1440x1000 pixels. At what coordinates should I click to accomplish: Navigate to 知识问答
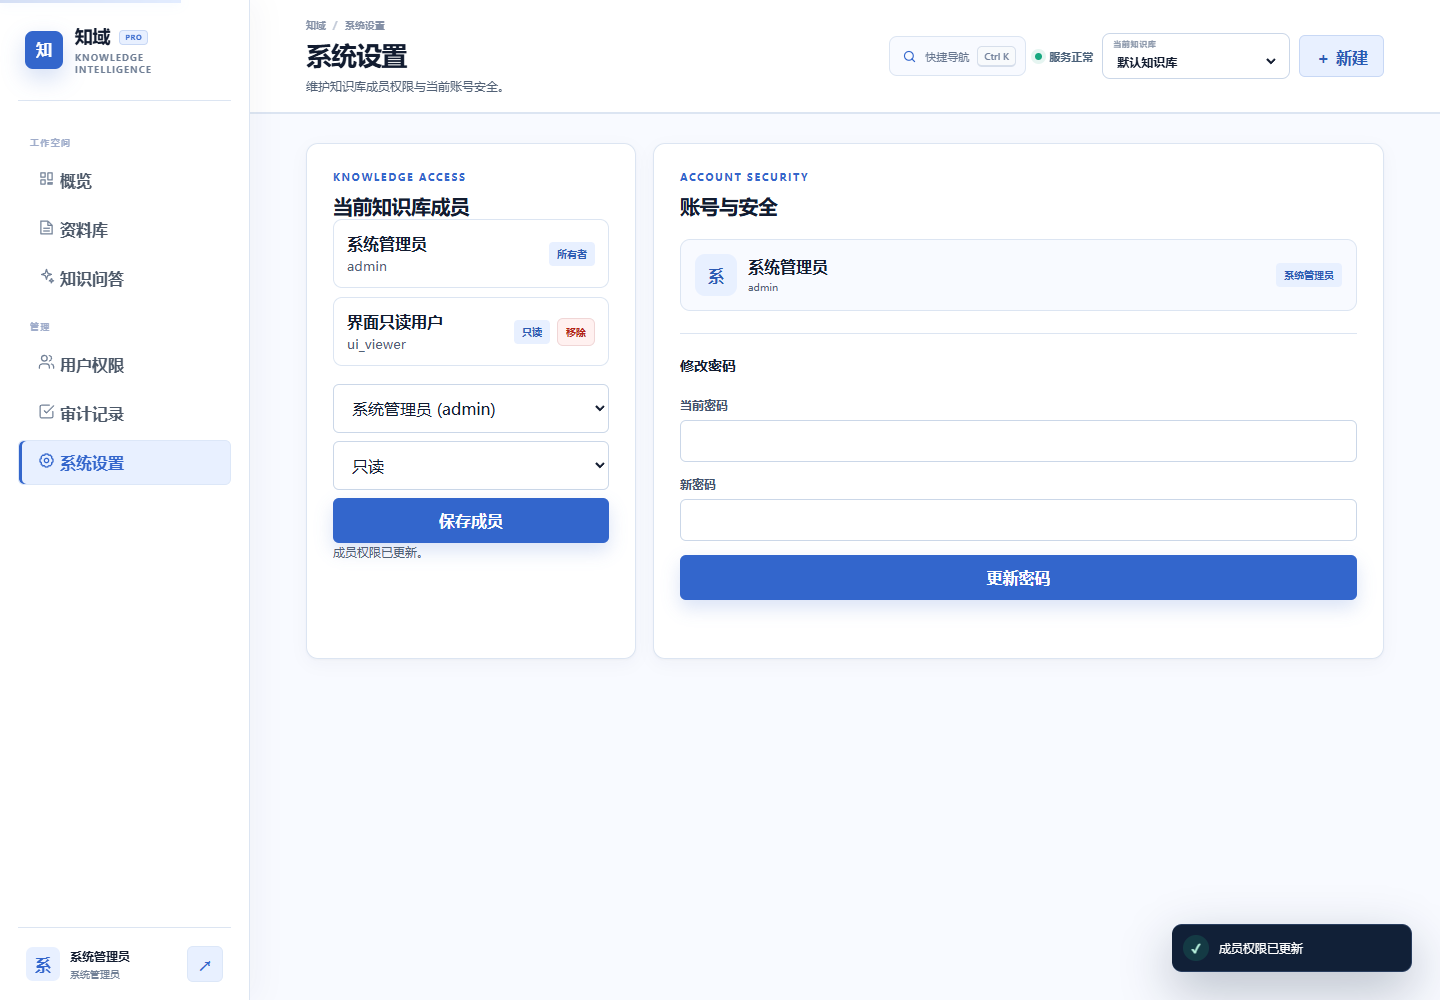[125, 278]
